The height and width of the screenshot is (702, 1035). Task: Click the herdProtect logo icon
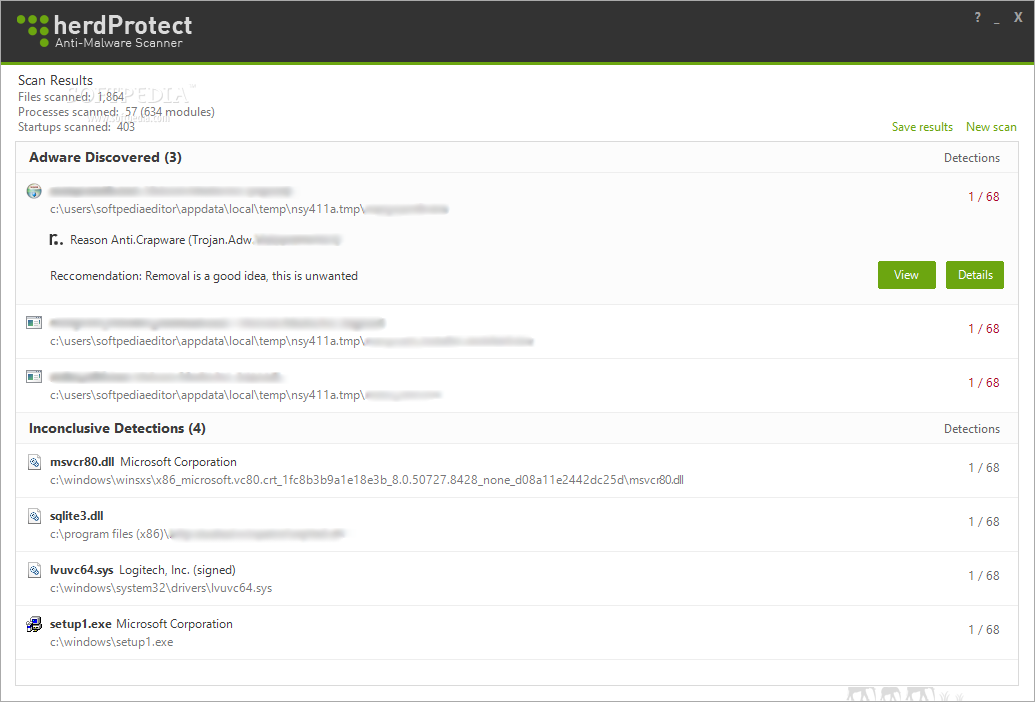33,30
